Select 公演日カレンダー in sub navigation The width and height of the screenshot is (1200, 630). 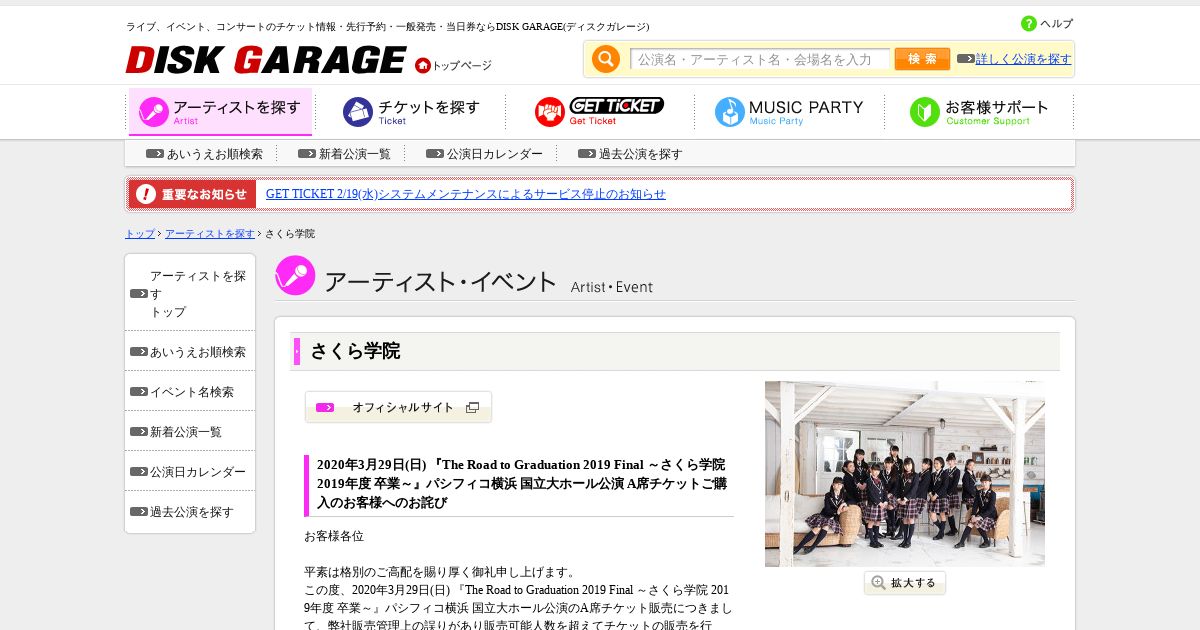(x=495, y=154)
